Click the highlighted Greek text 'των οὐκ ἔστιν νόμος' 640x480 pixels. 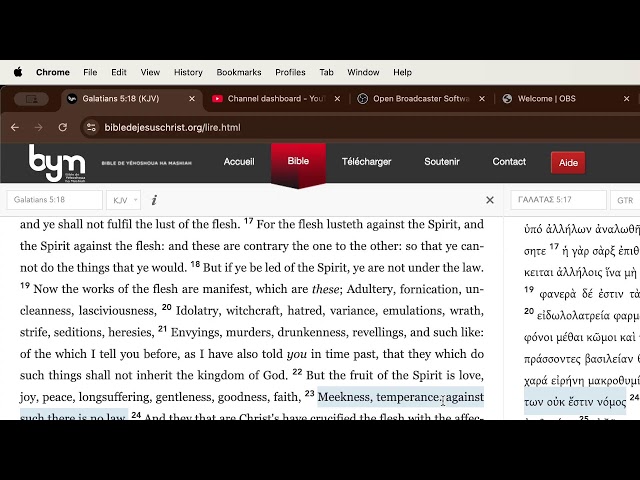575,402
